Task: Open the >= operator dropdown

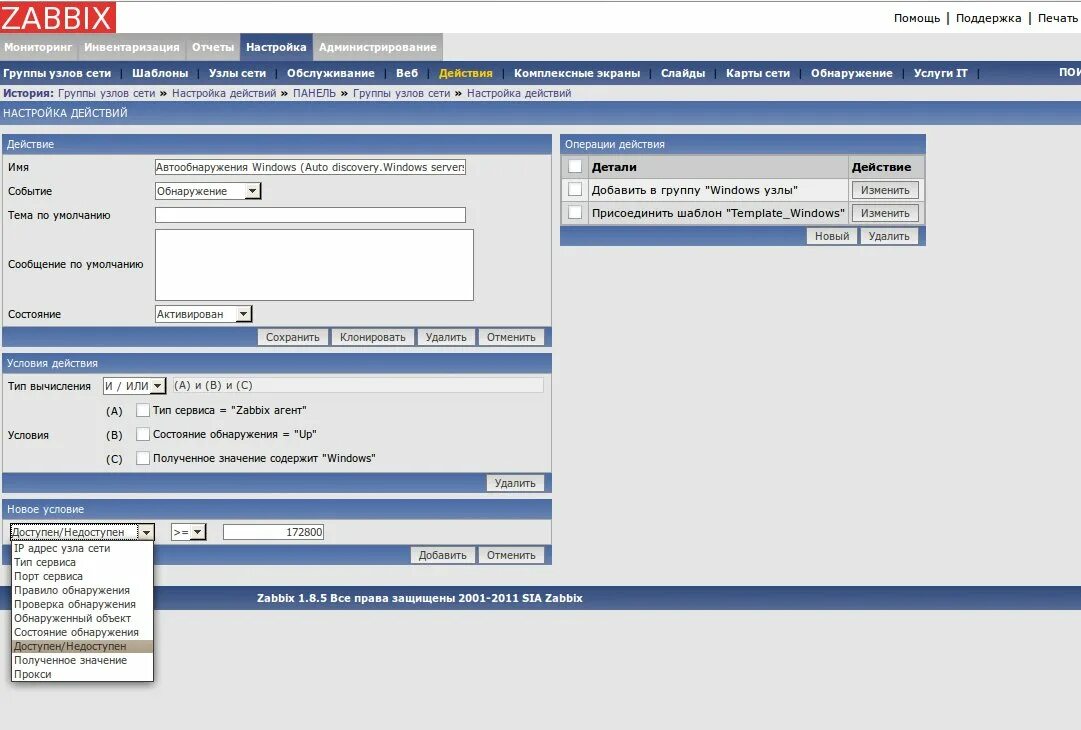Action: point(188,532)
